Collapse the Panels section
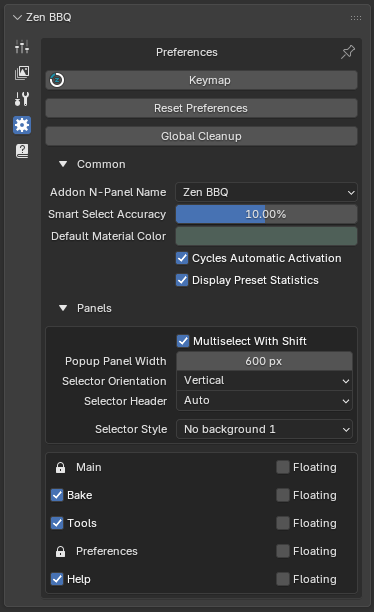The height and width of the screenshot is (612, 374). pyautogui.click(x=63, y=308)
